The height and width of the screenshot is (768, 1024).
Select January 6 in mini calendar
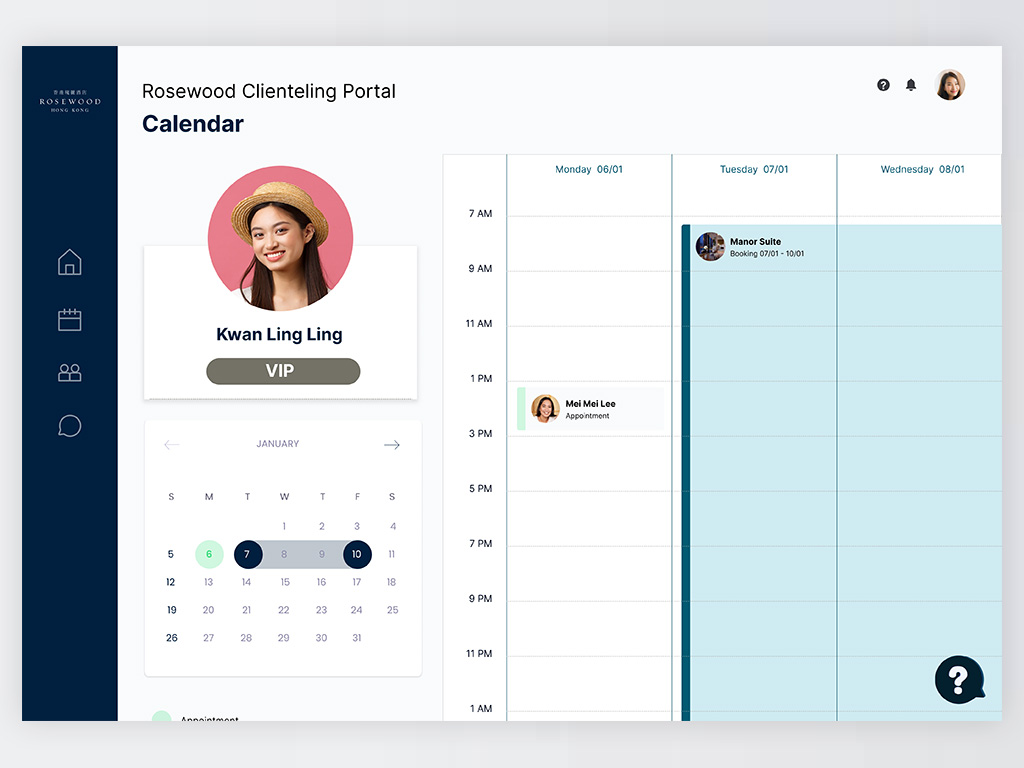209,554
